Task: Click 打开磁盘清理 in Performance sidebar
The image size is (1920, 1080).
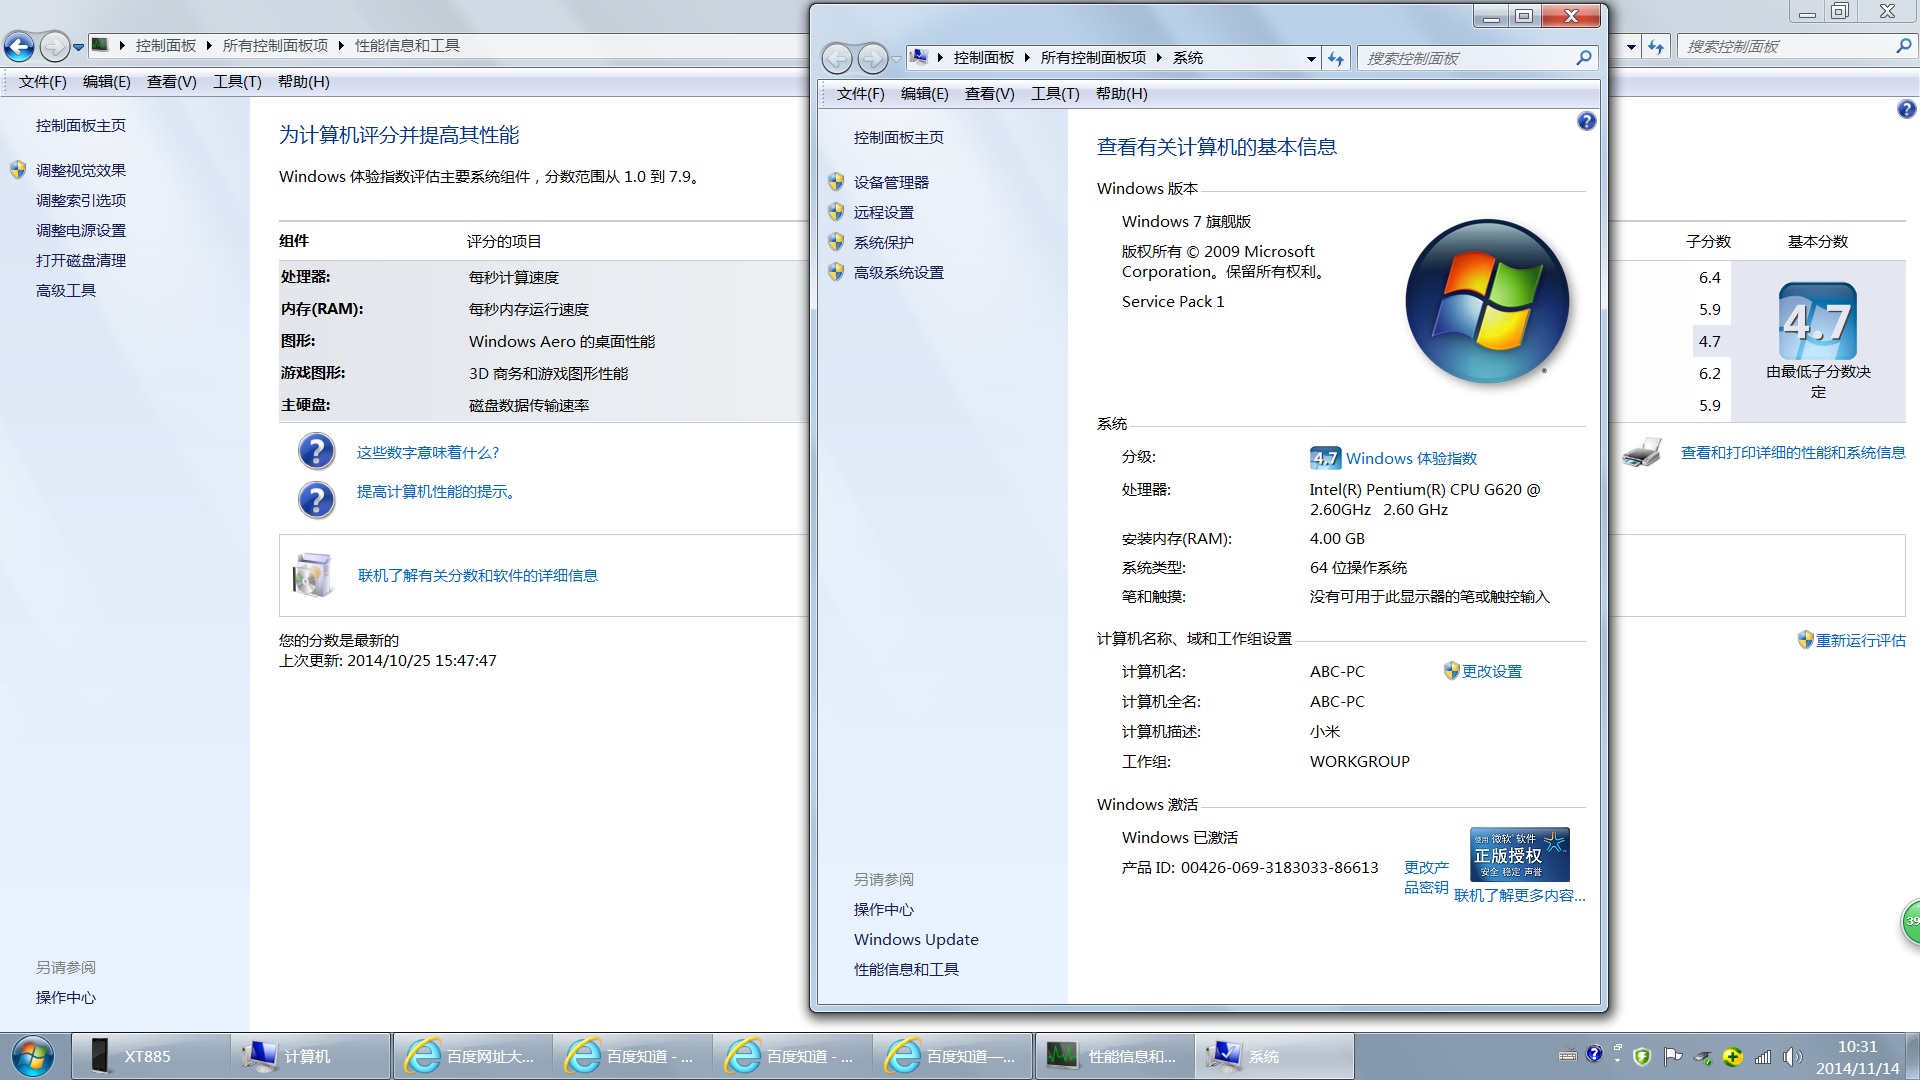Action: coord(81,260)
